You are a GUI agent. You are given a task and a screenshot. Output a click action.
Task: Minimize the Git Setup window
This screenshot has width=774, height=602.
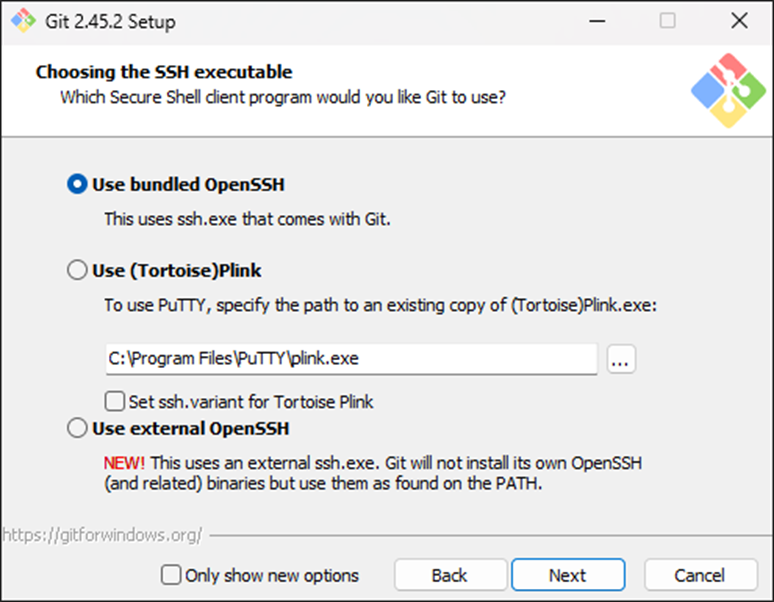[x=596, y=21]
